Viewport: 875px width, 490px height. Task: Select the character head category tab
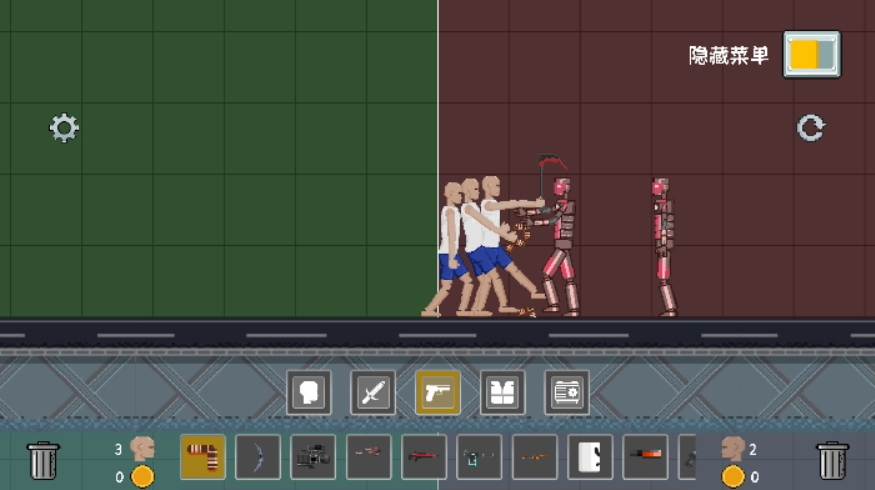(x=309, y=393)
